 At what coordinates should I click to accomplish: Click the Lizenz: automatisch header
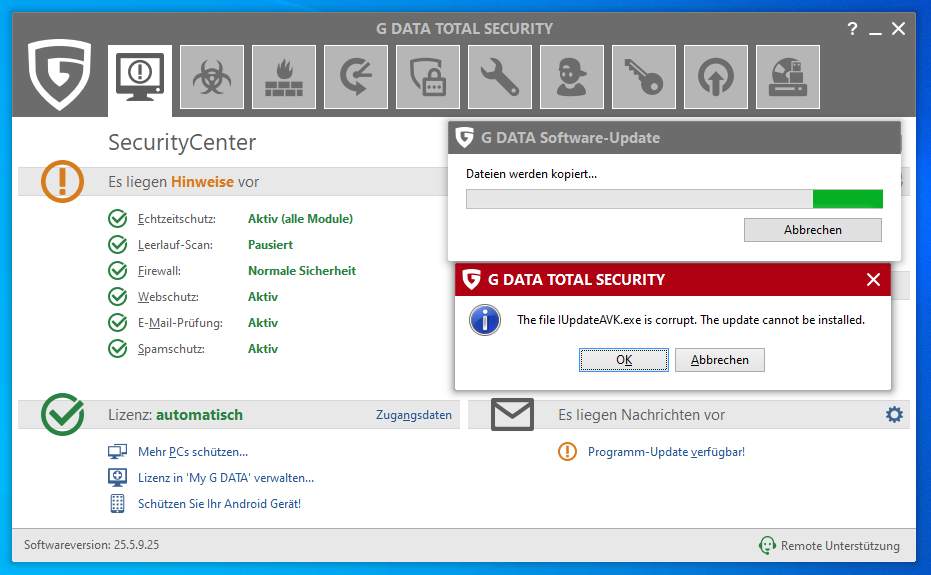click(175, 415)
